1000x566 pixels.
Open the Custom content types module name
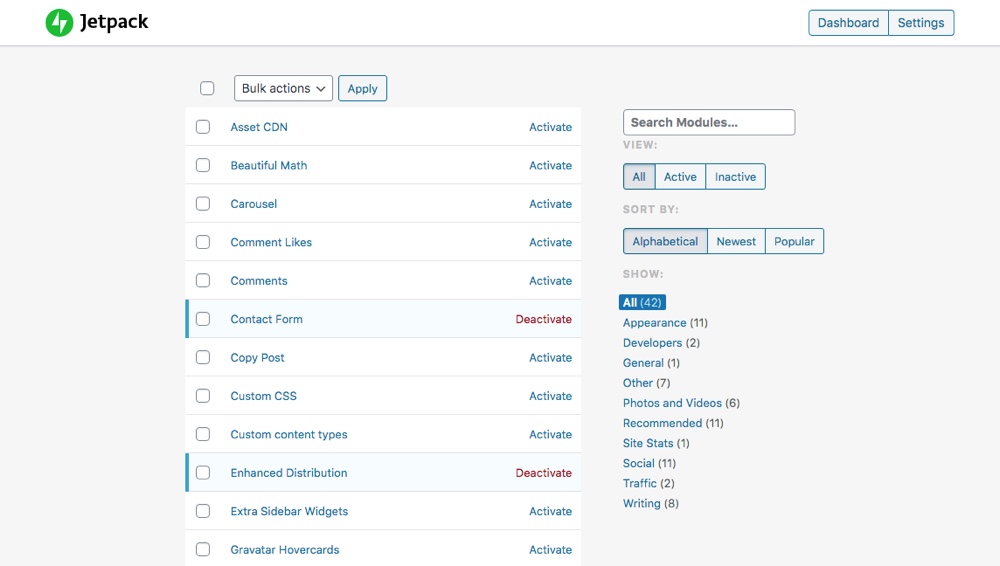click(289, 434)
